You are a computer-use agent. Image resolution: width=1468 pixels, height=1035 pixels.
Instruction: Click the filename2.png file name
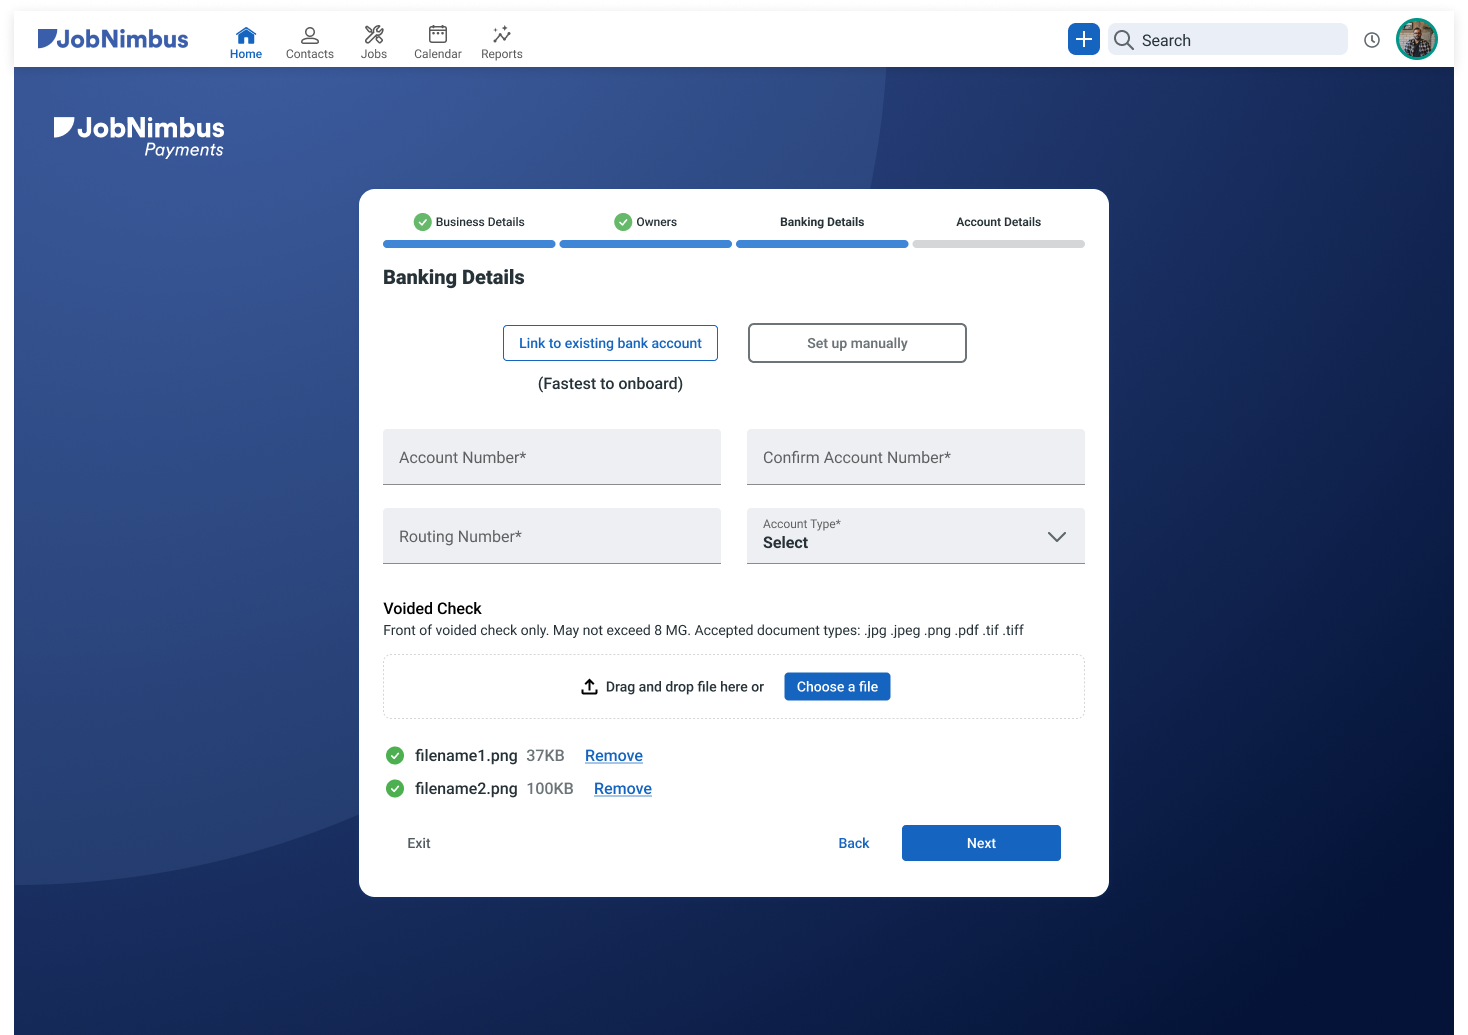(466, 789)
